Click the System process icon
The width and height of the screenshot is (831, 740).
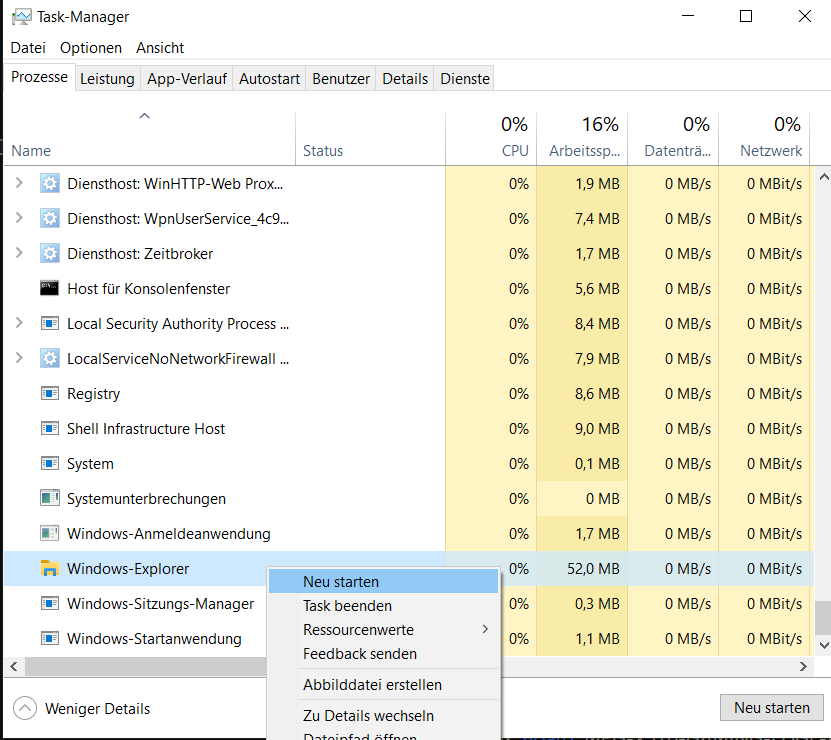(x=50, y=463)
